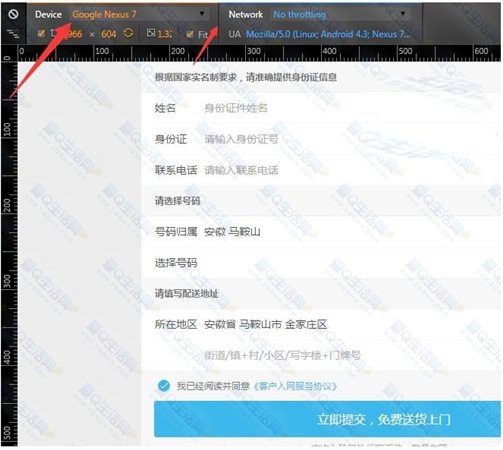503x450 pixels.
Task: Open the 选择号码 row
Action: (321, 263)
